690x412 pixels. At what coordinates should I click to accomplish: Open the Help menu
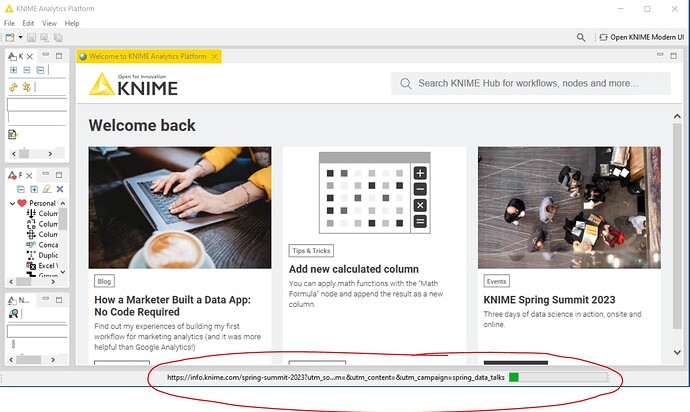(72, 23)
